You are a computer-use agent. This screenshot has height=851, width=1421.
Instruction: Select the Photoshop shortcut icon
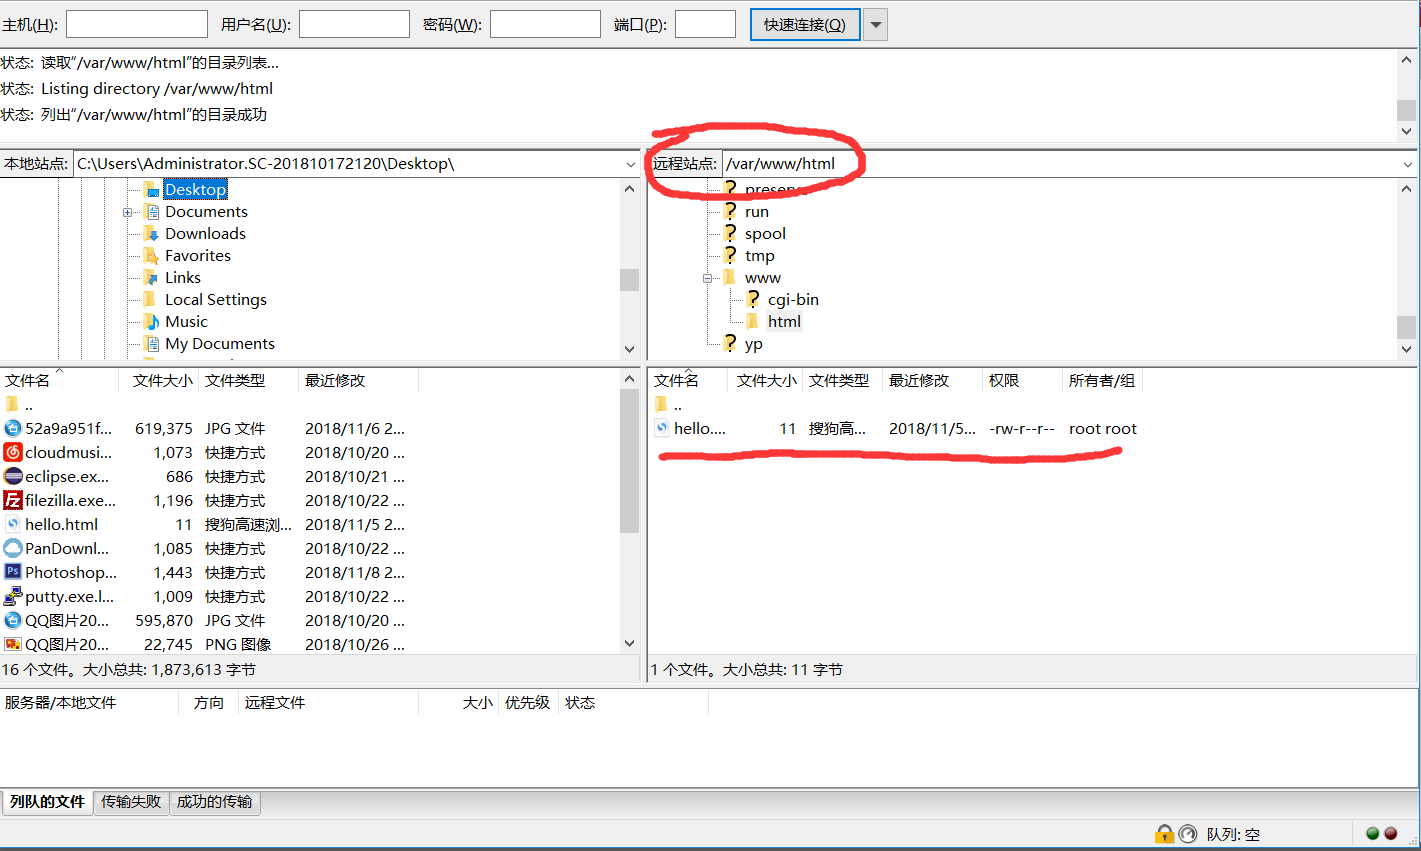tap(13, 572)
